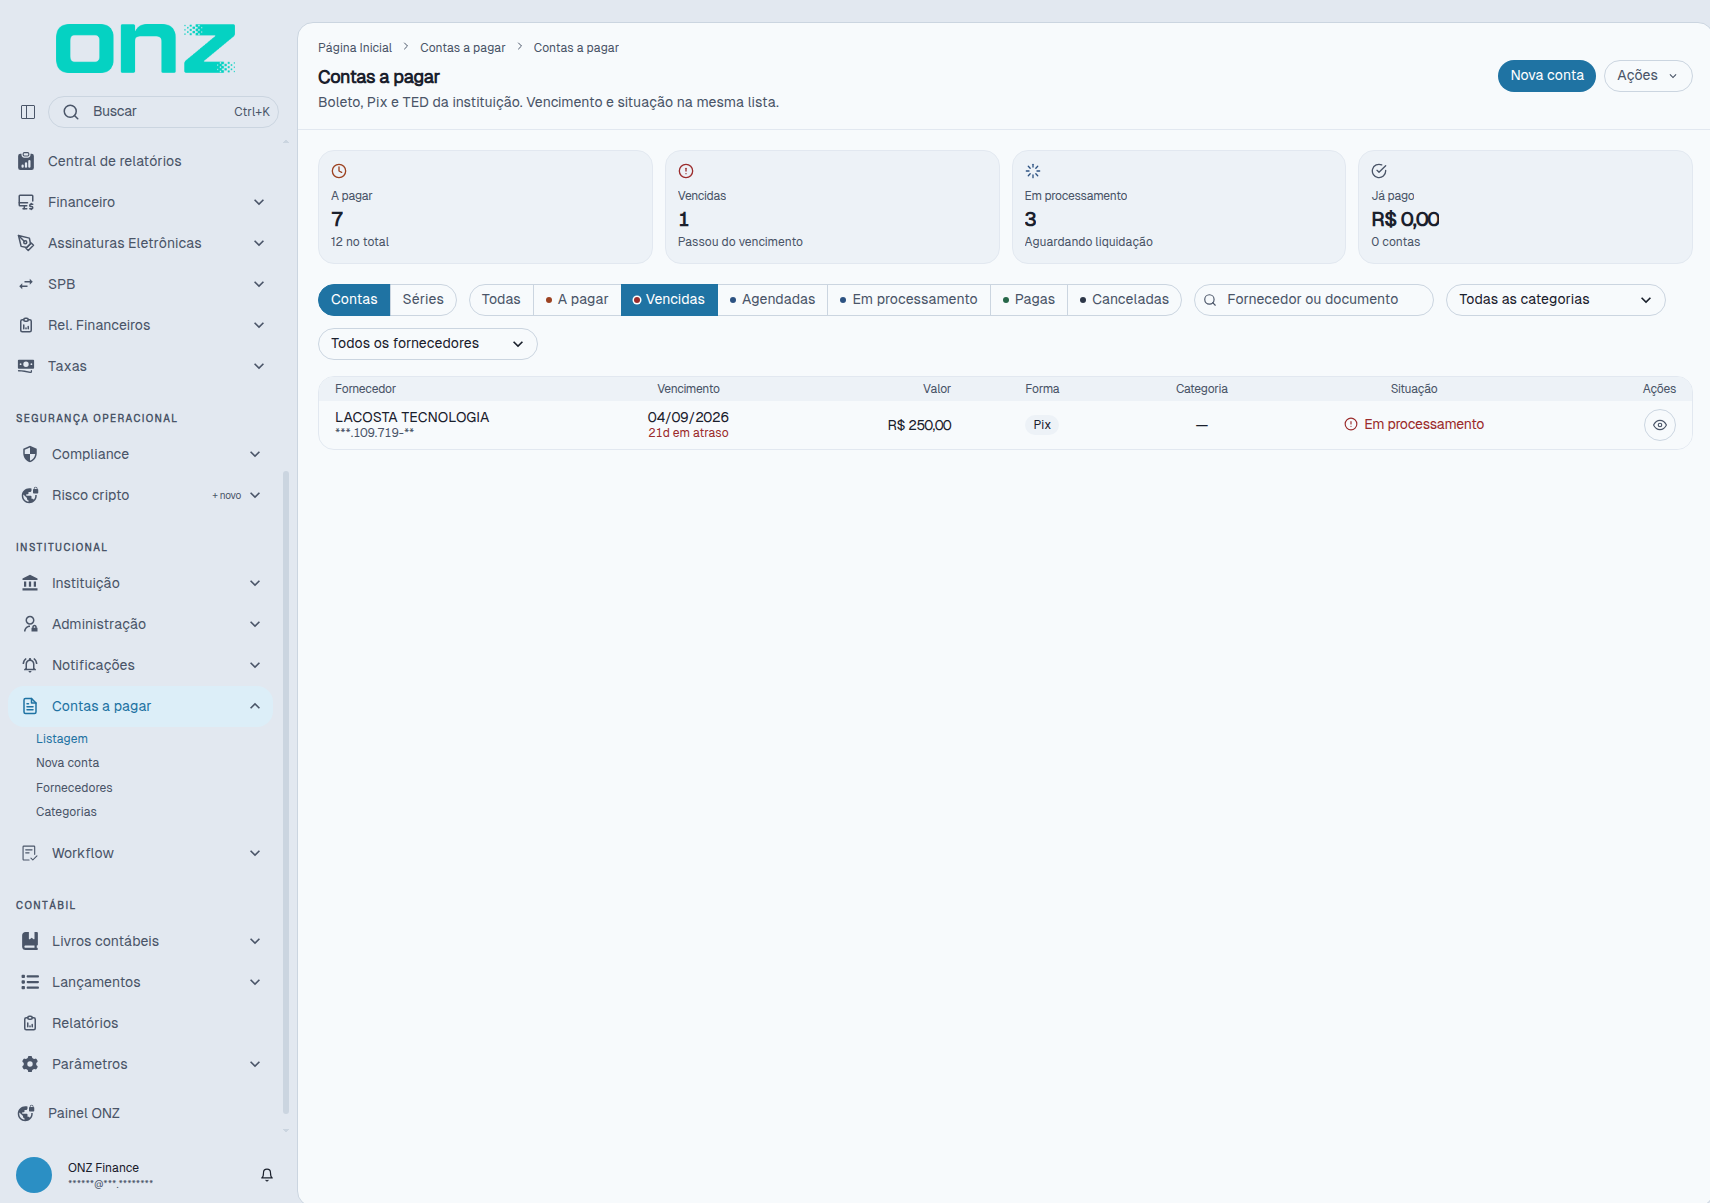
Task: Expand the Financeiro menu chevron
Action: point(259,202)
